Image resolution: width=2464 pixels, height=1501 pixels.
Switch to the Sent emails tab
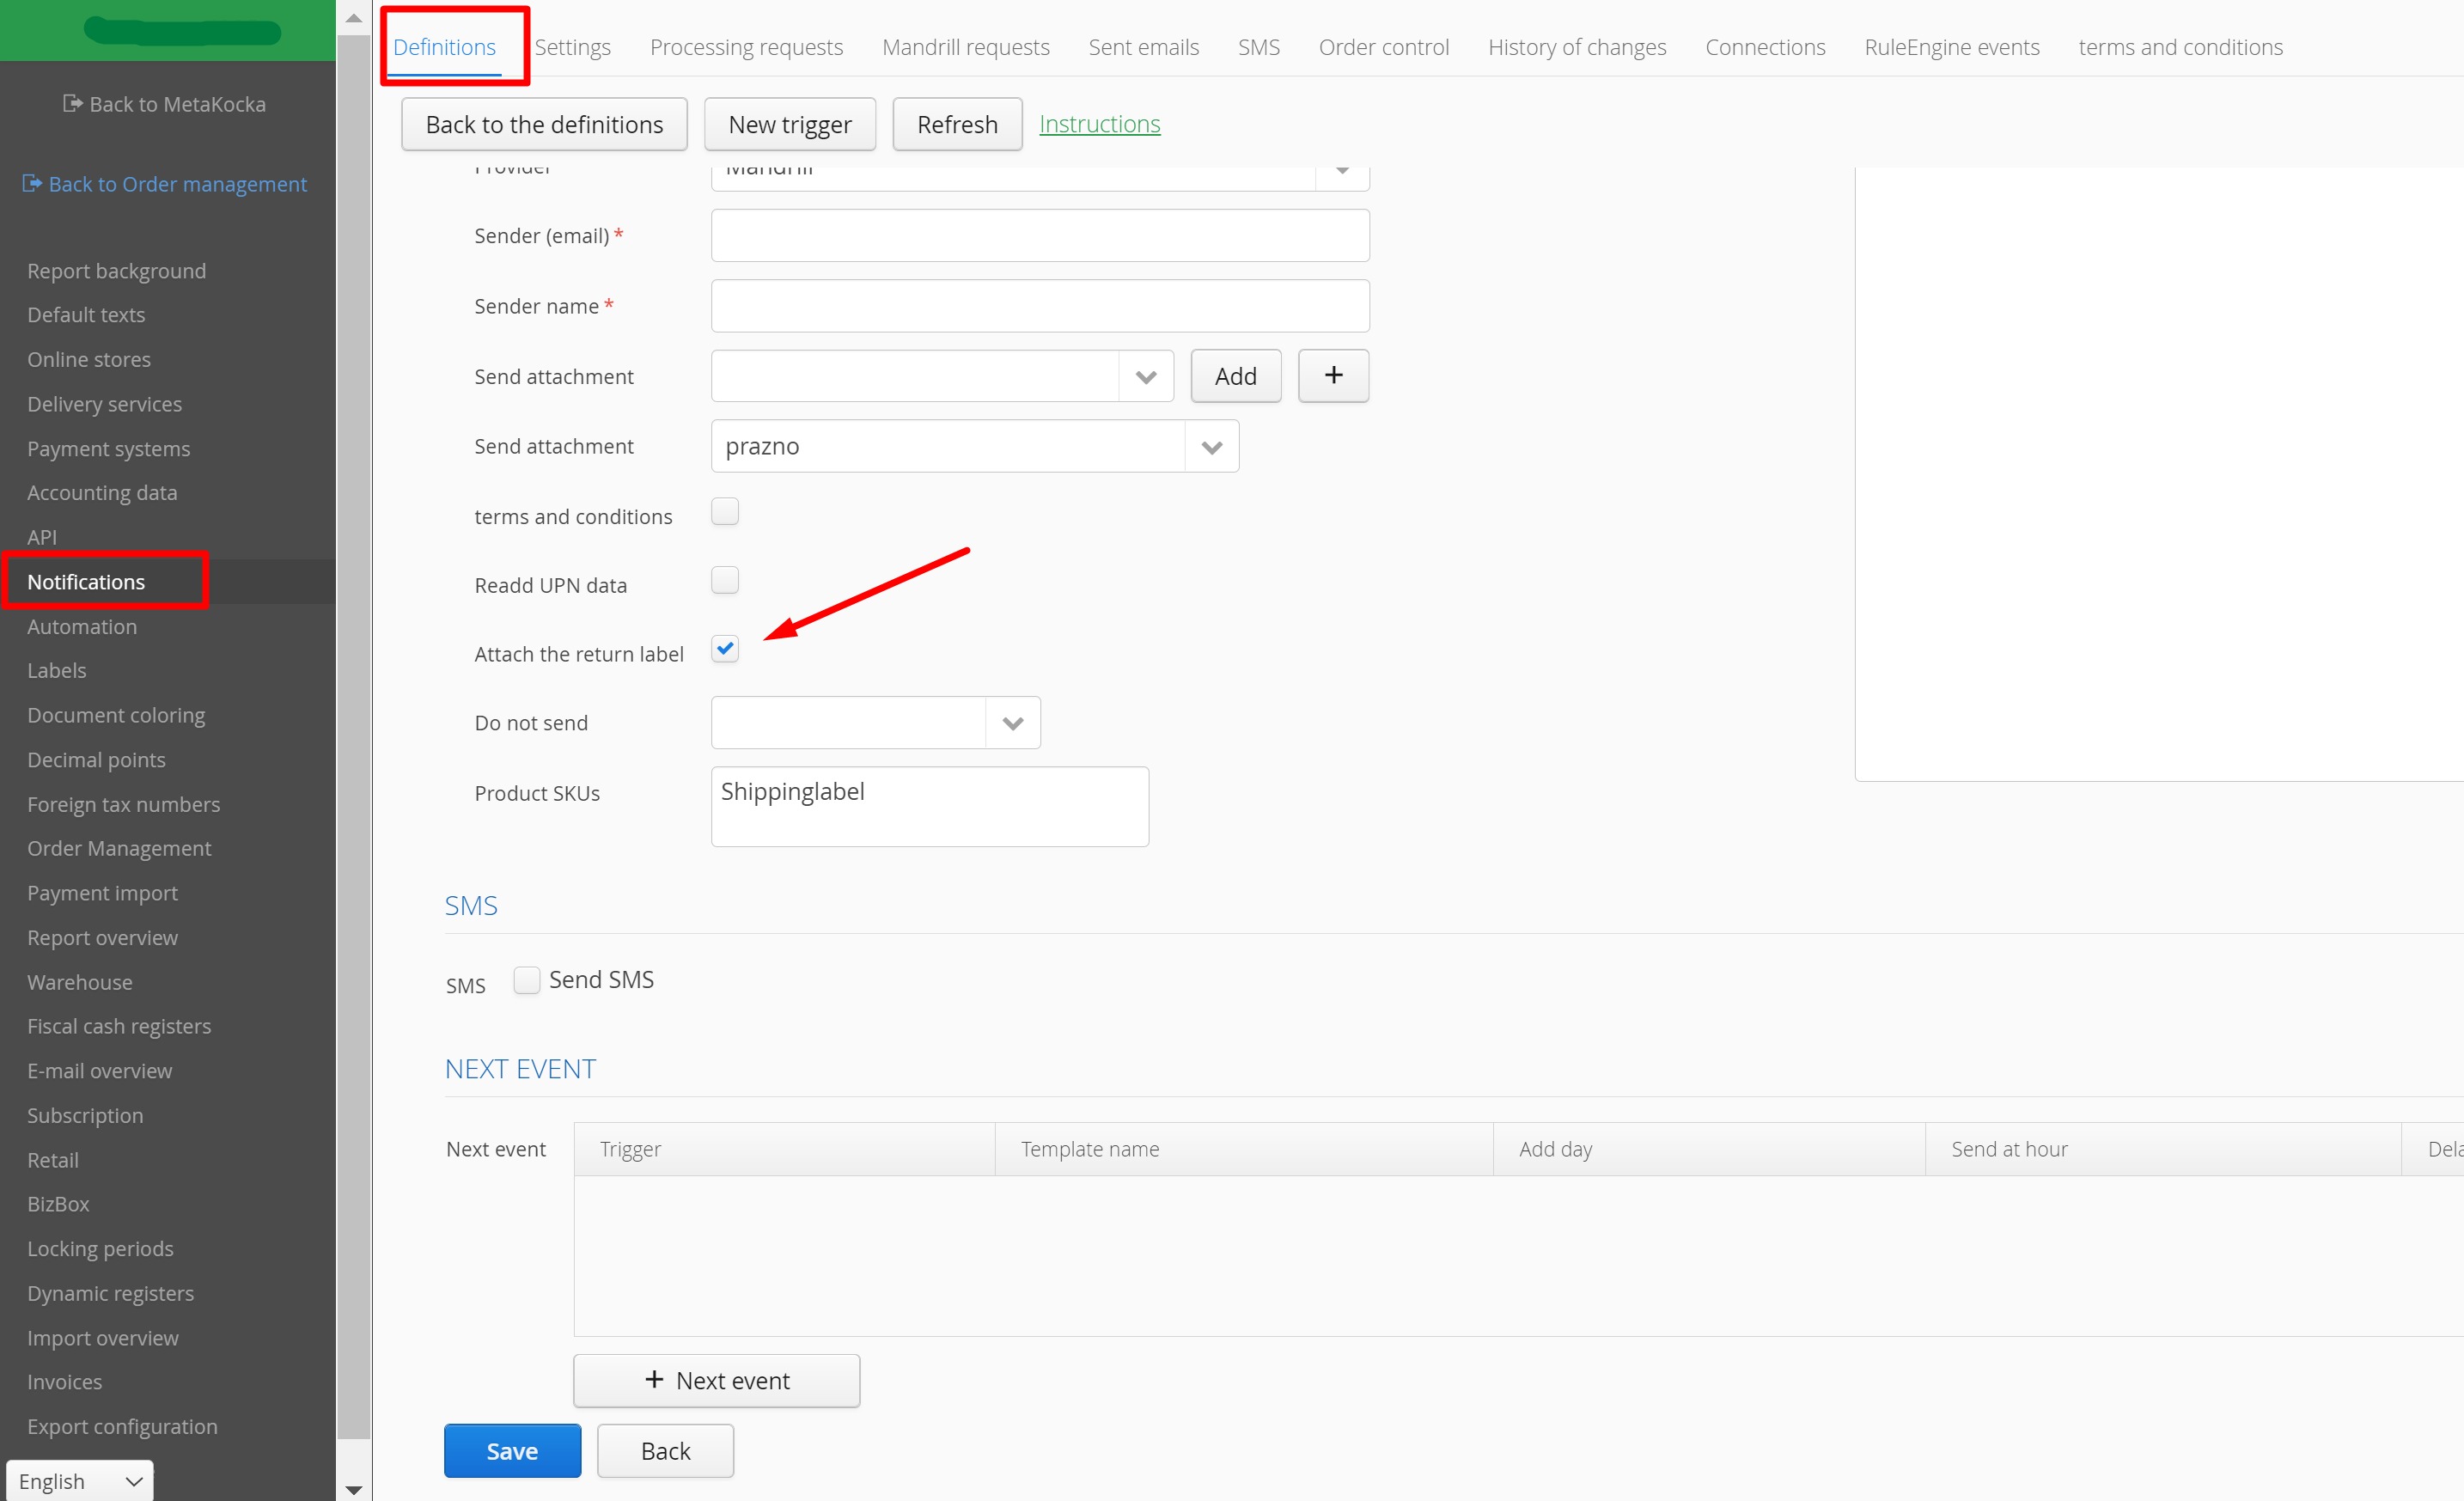[1143, 47]
